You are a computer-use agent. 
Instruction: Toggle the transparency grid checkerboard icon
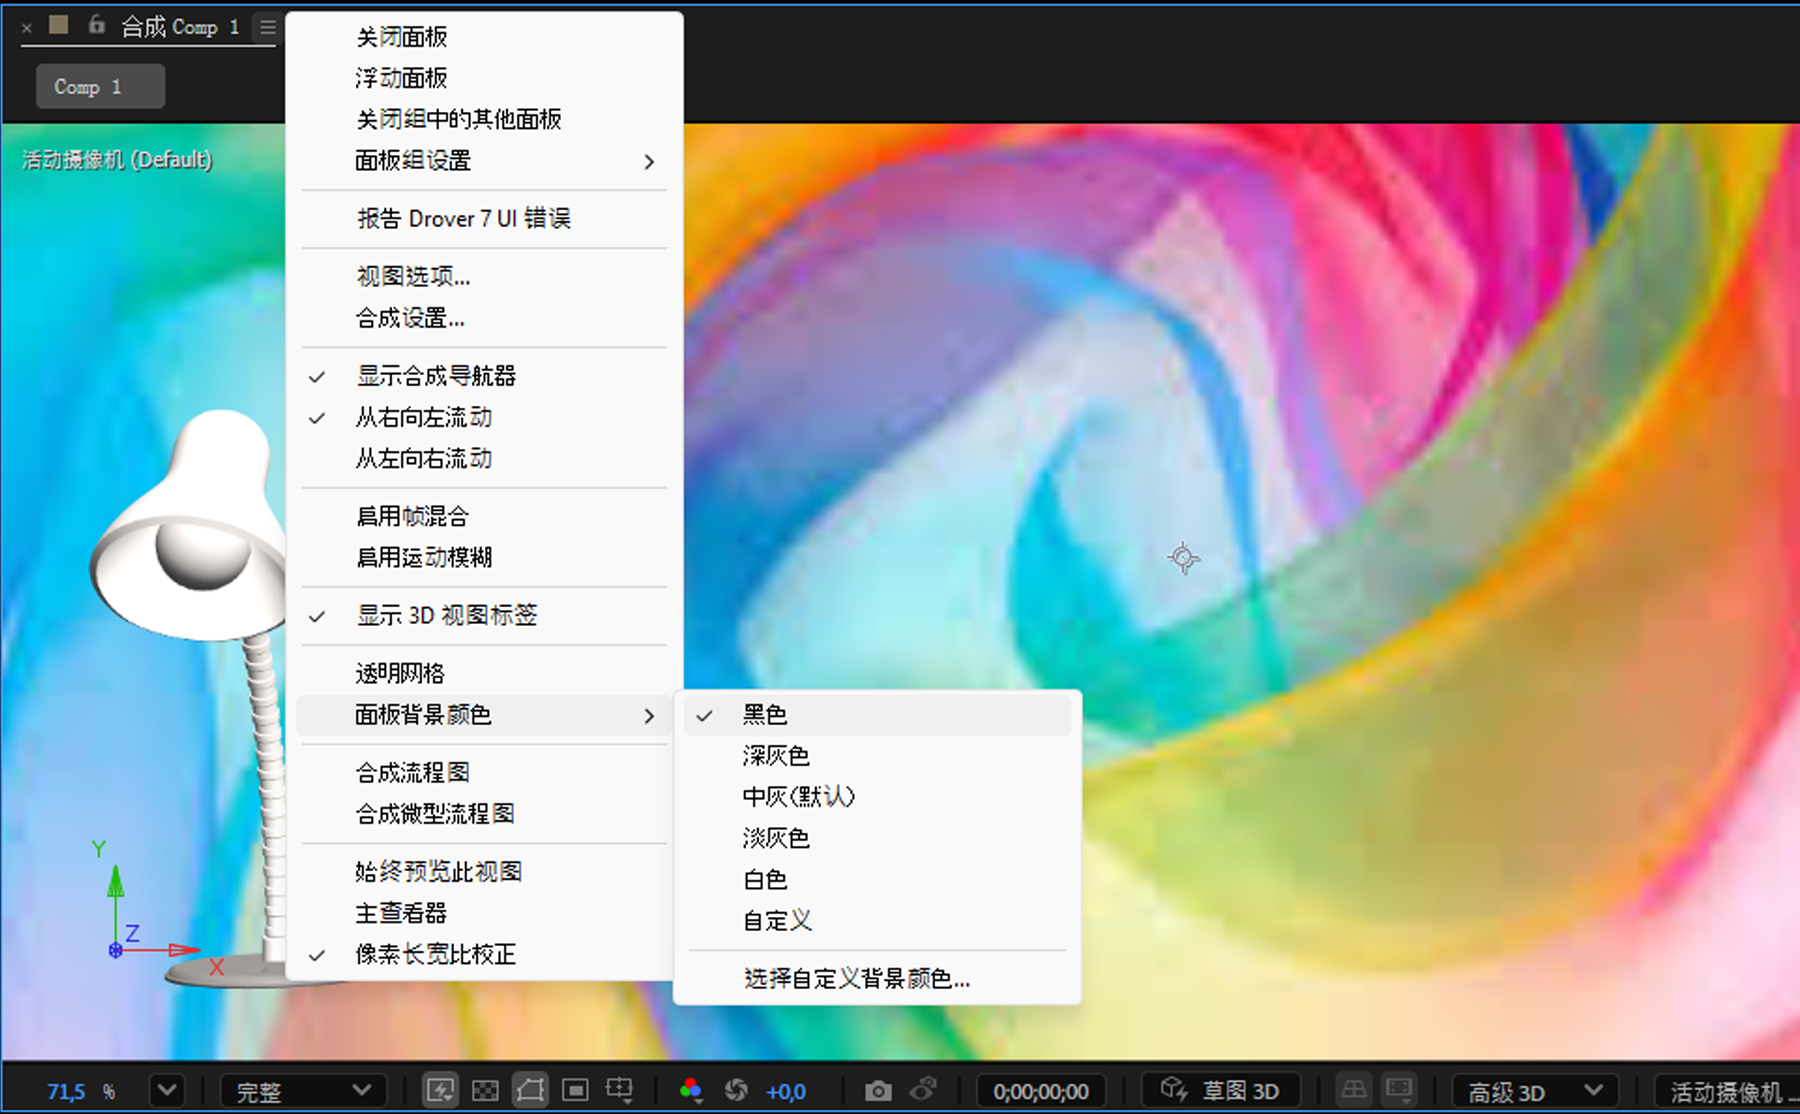click(x=485, y=1089)
